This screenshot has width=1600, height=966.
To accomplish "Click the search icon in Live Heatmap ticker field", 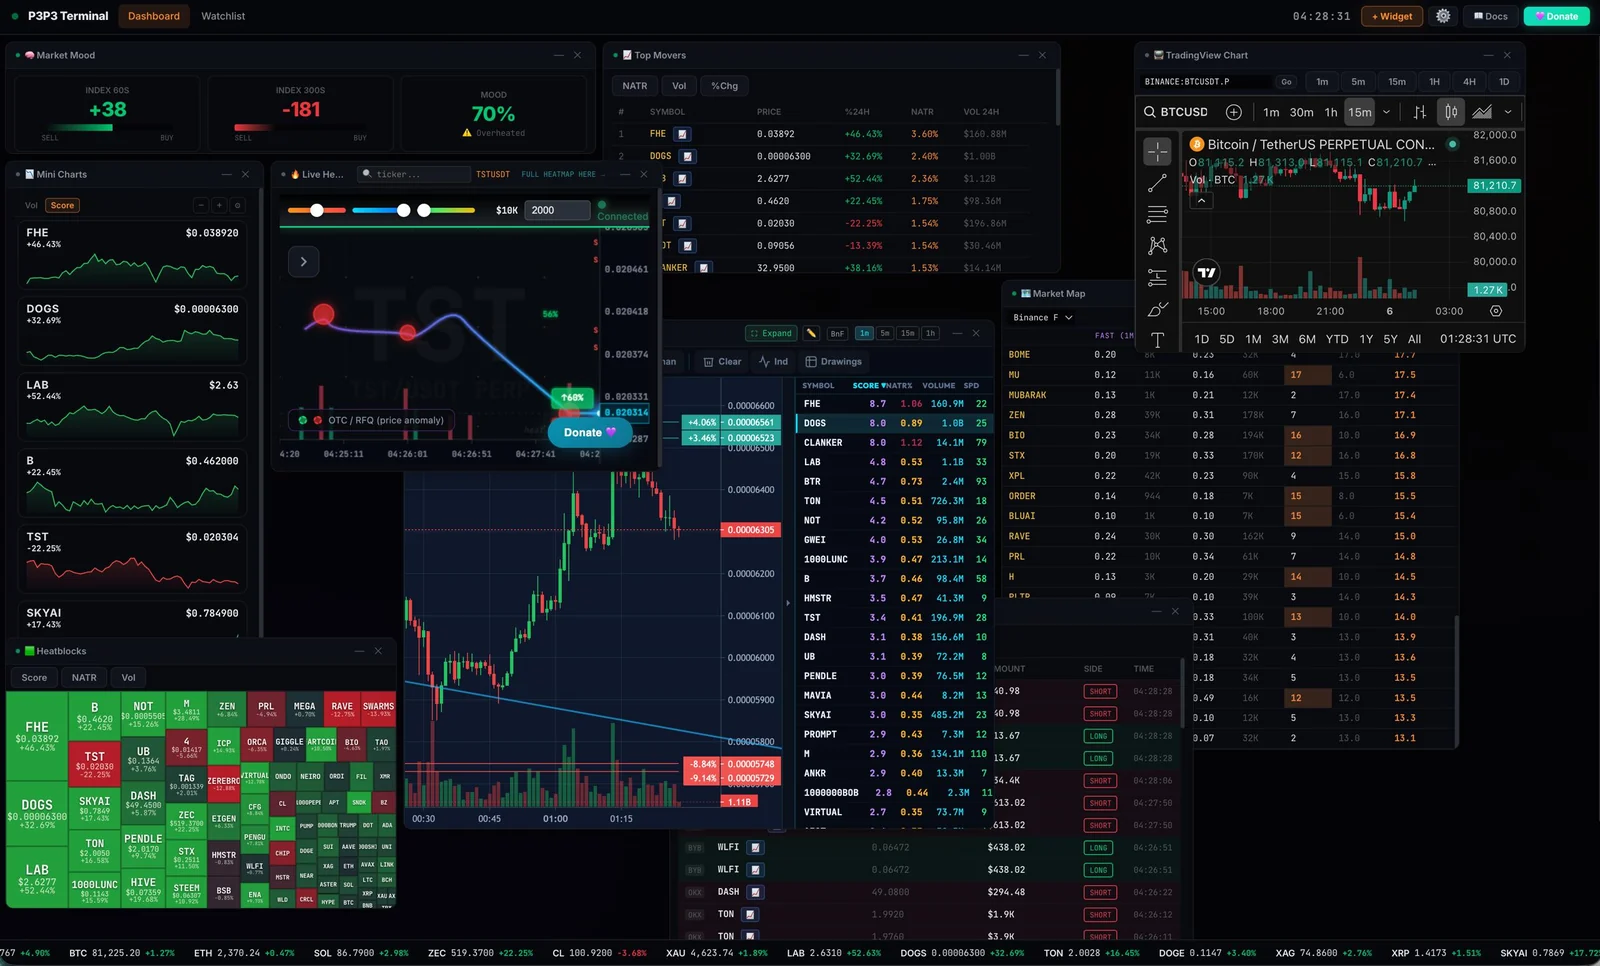I will 367,174.
